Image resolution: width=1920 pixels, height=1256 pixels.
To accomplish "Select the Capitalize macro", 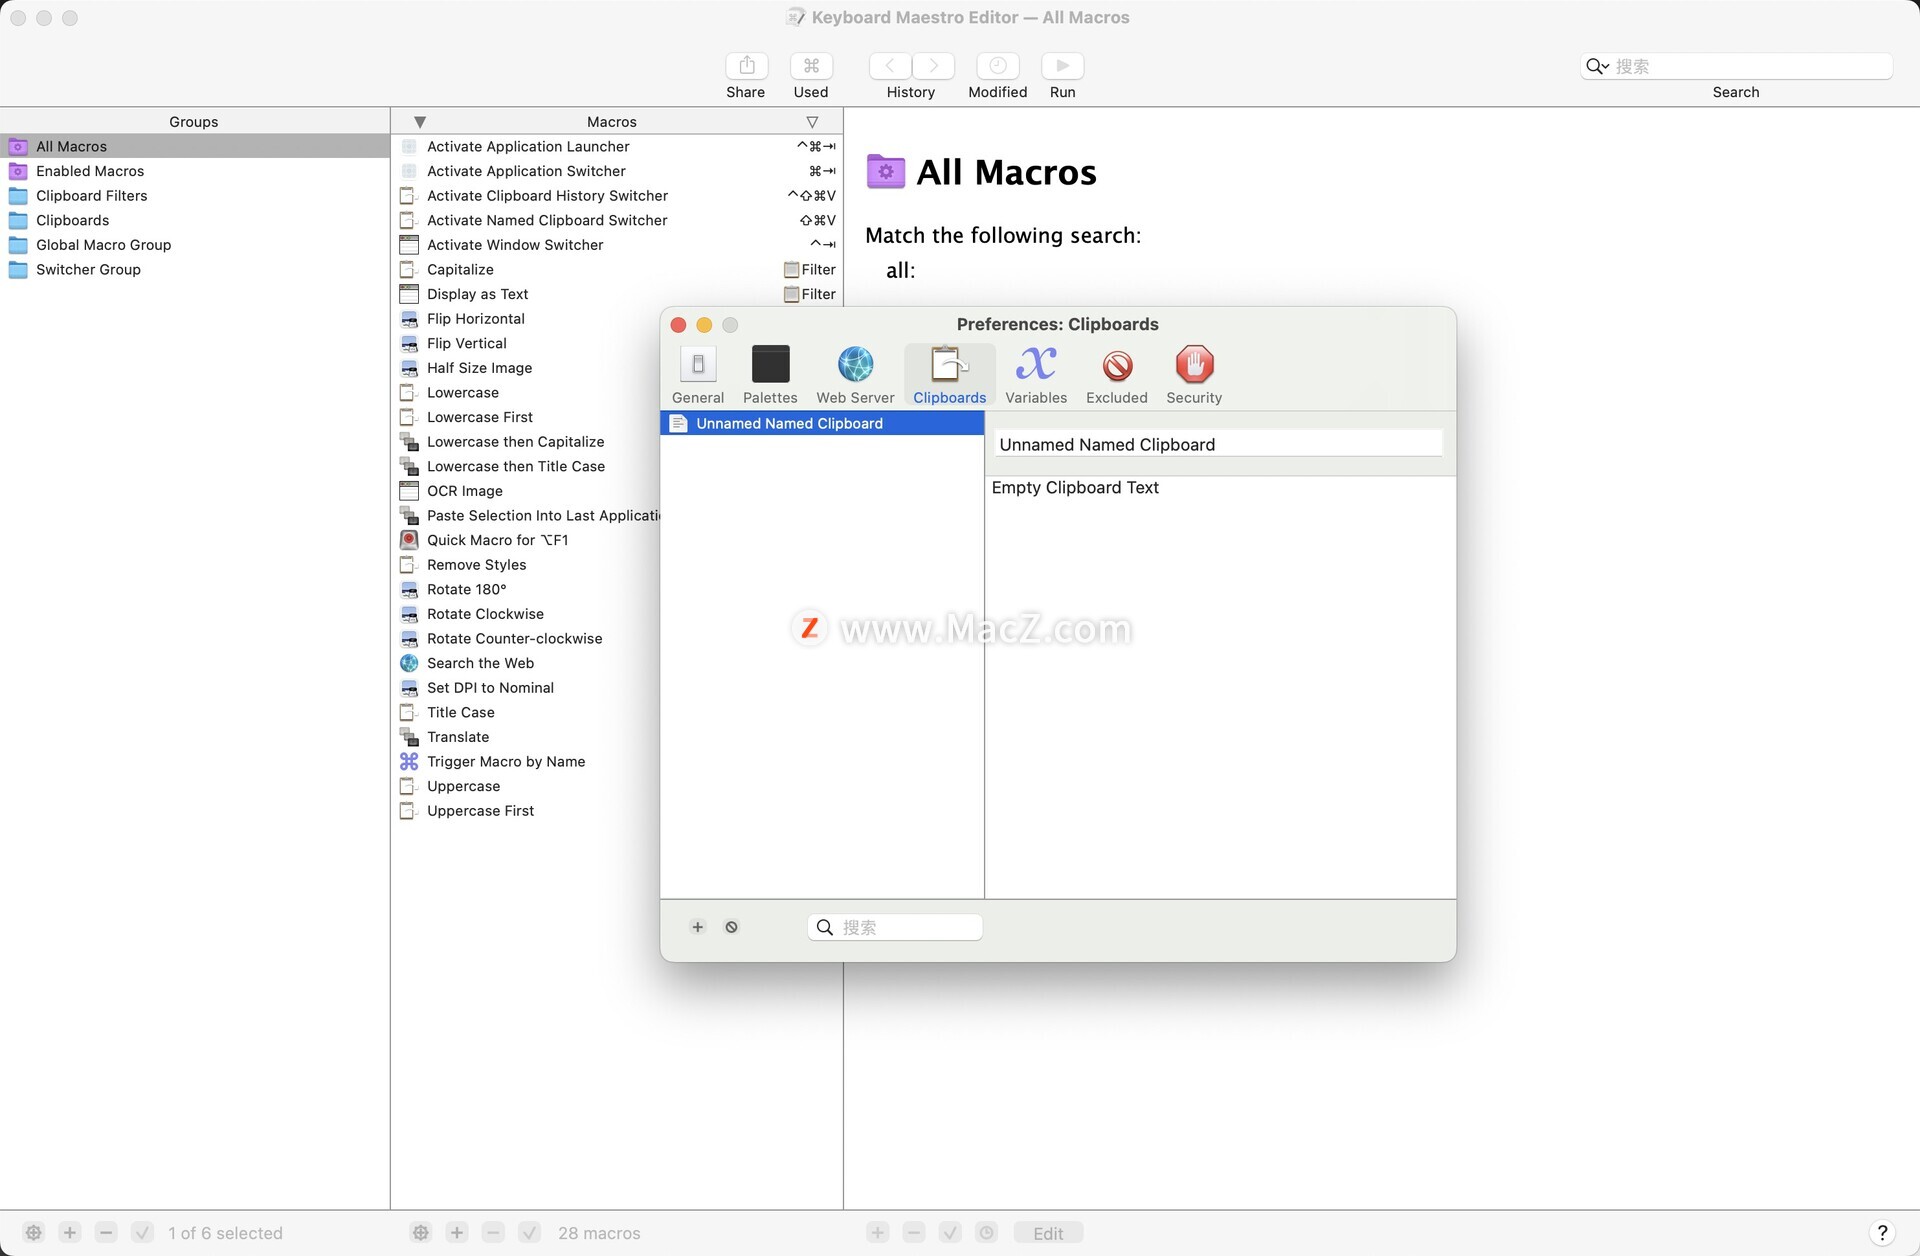I will [617, 269].
